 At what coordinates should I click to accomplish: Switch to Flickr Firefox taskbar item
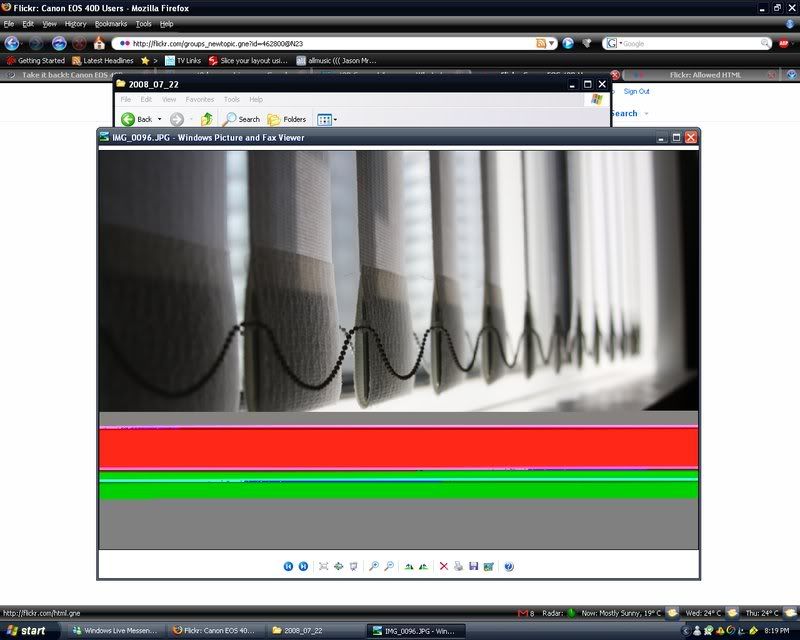(x=214, y=631)
